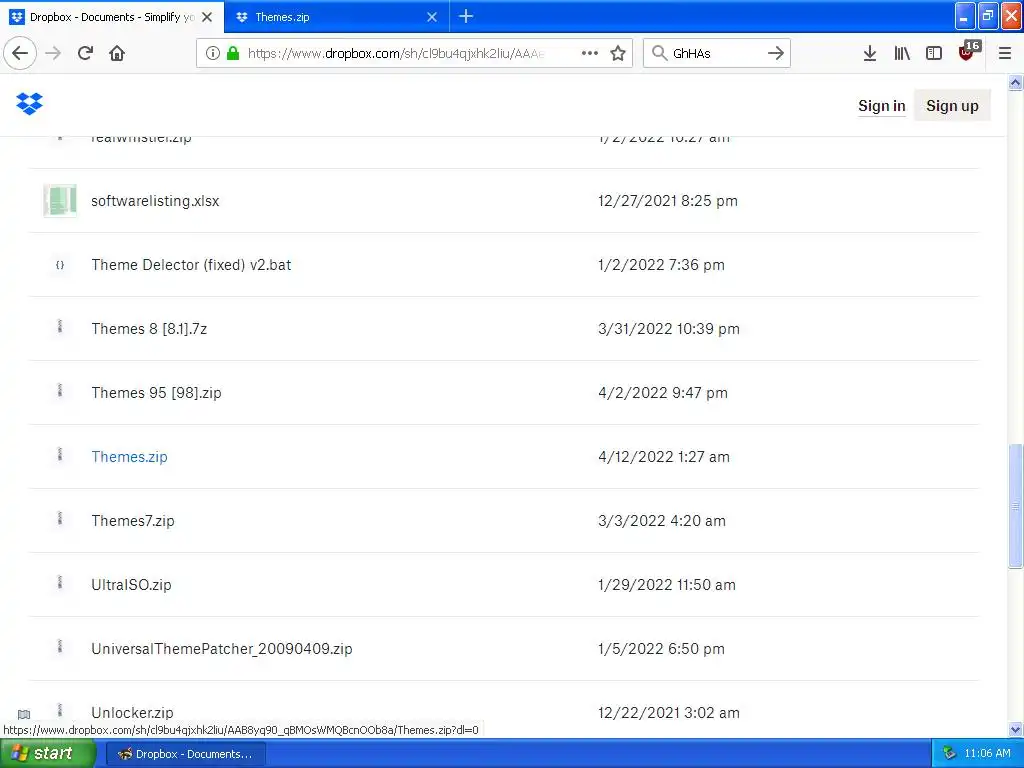1024x768 pixels.
Task: Open the downloads arrow icon
Action: (x=869, y=53)
